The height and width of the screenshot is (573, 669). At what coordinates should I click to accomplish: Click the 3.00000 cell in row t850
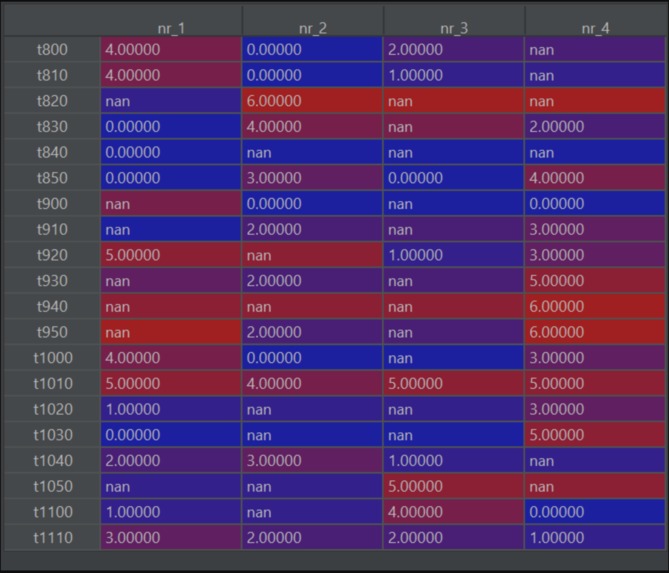tap(312, 178)
